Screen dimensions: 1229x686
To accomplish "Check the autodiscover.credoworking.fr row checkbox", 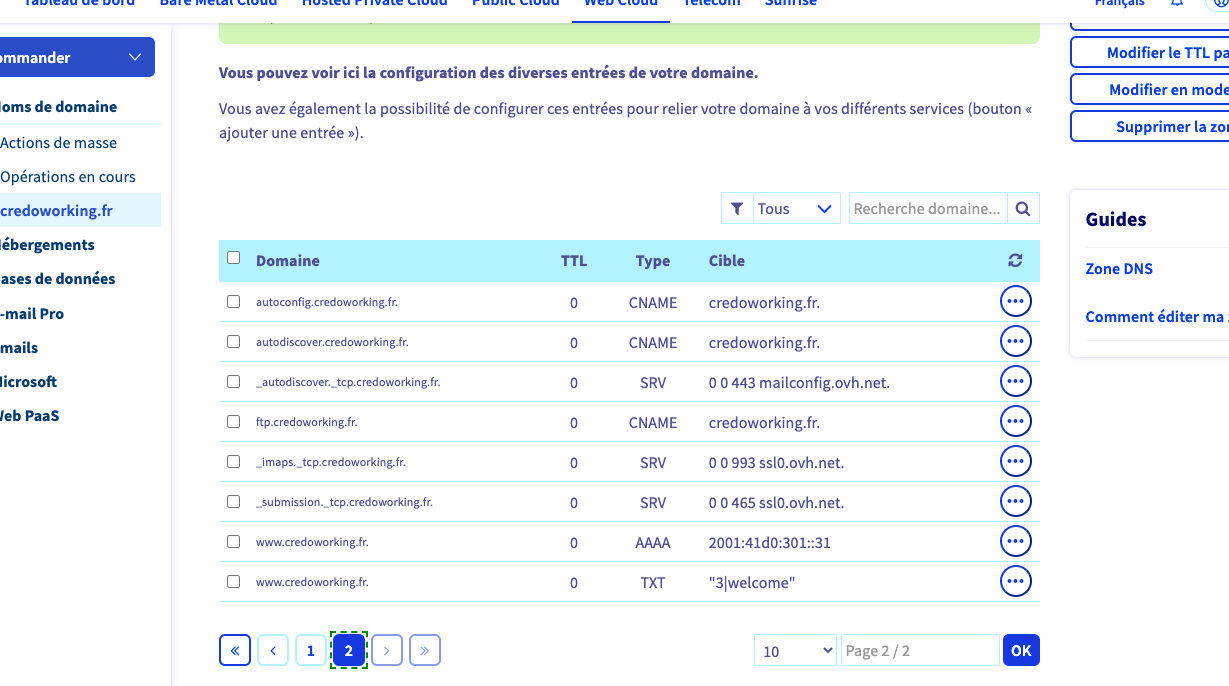I will point(234,342).
